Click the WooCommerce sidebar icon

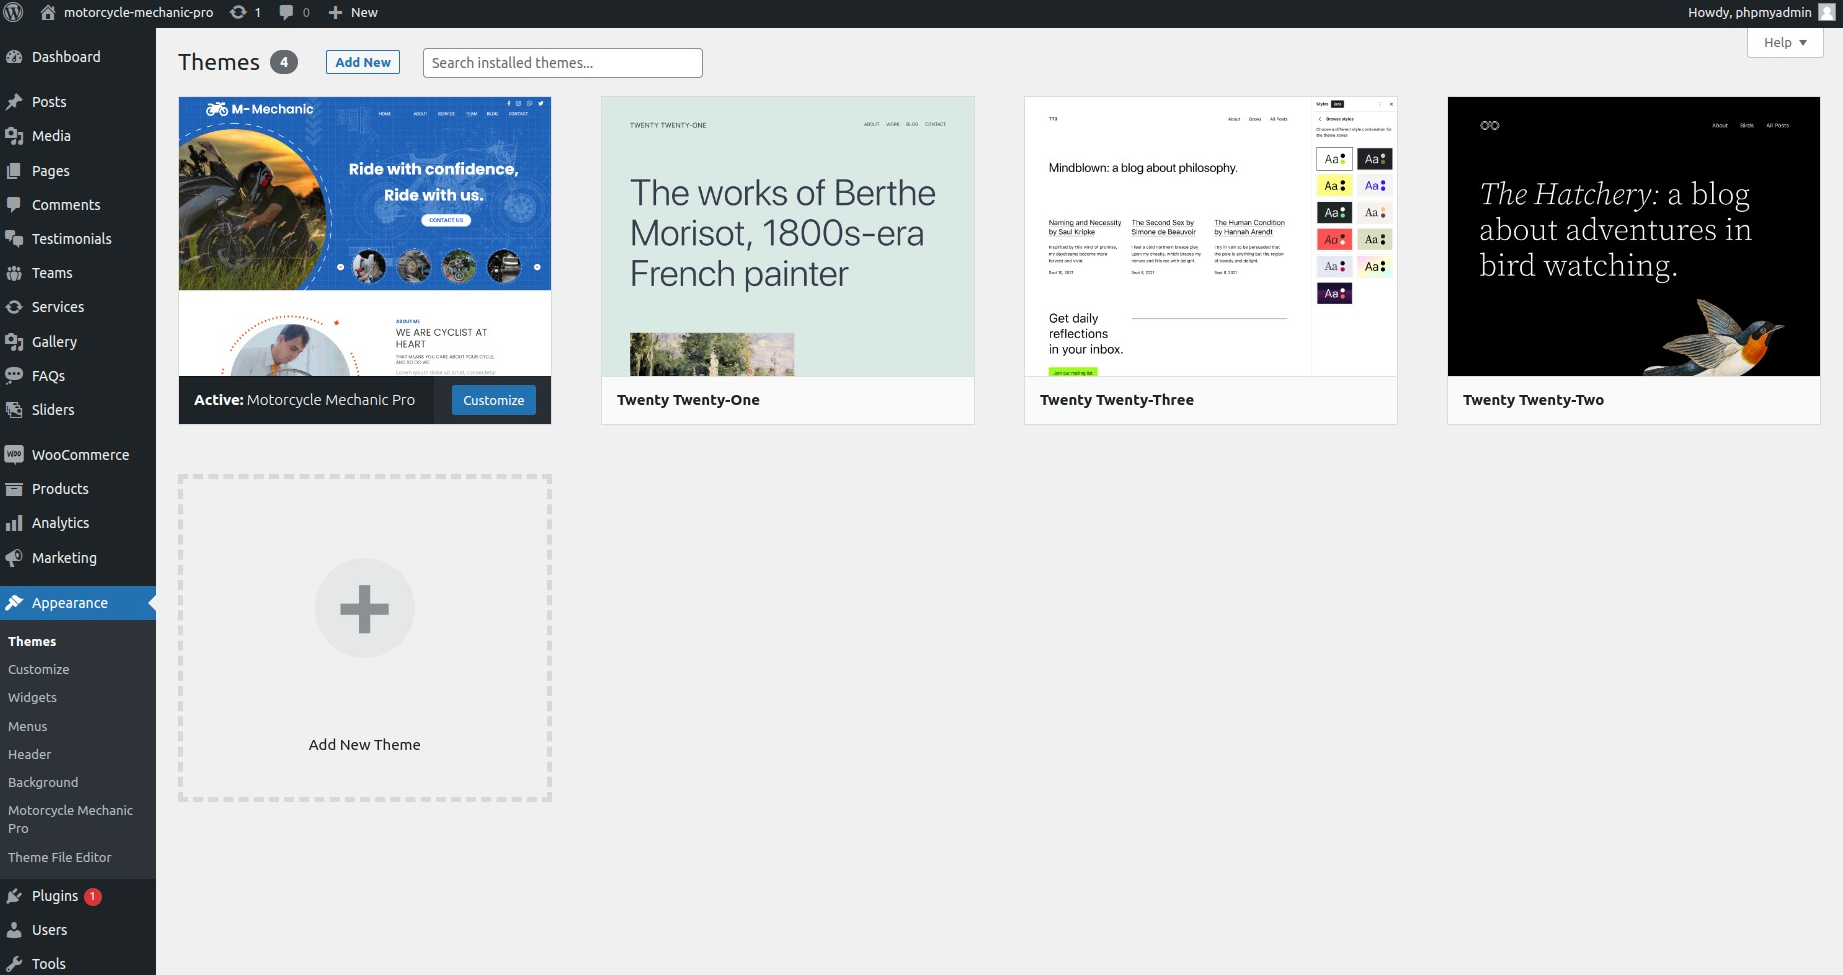pos(14,455)
